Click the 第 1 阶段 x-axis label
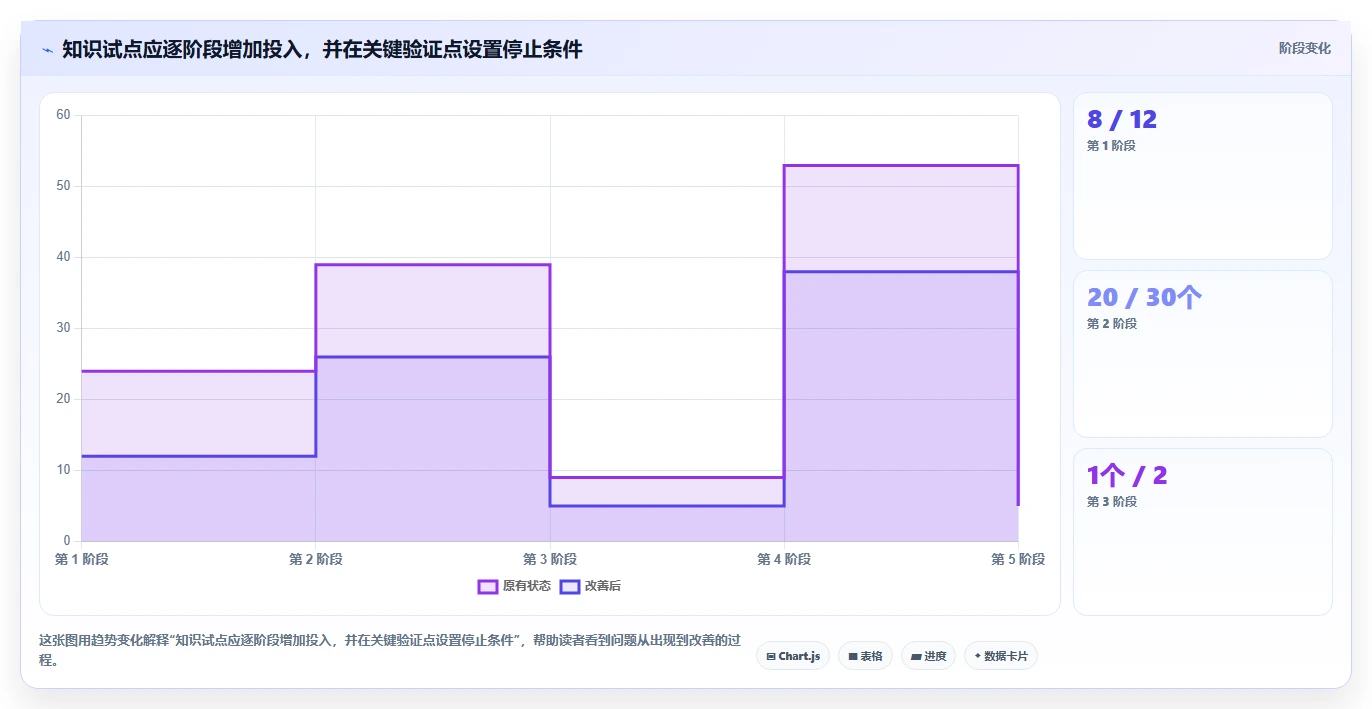The image size is (1372, 709). (x=82, y=559)
